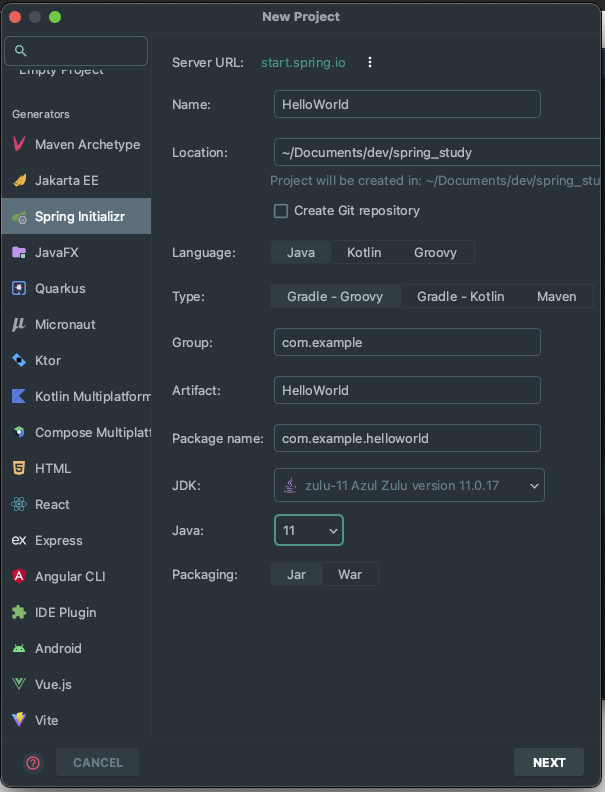Image resolution: width=605 pixels, height=792 pixels.
Task: Open the Server URL three-dot options menu
Action: 370,62
